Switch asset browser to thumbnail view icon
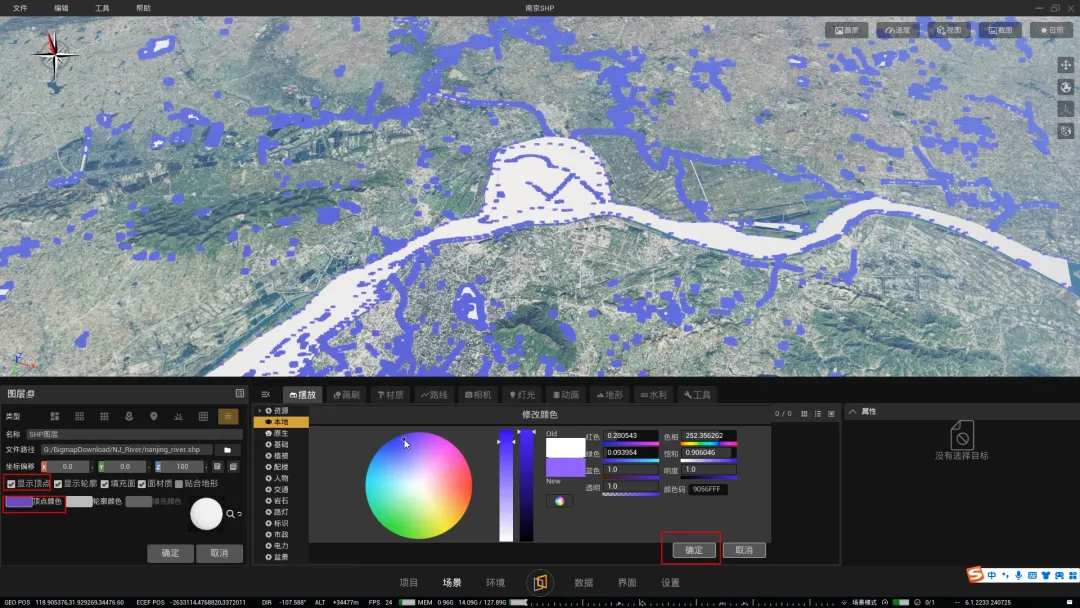Screen dimensions: 1080x608 (831, 414)
